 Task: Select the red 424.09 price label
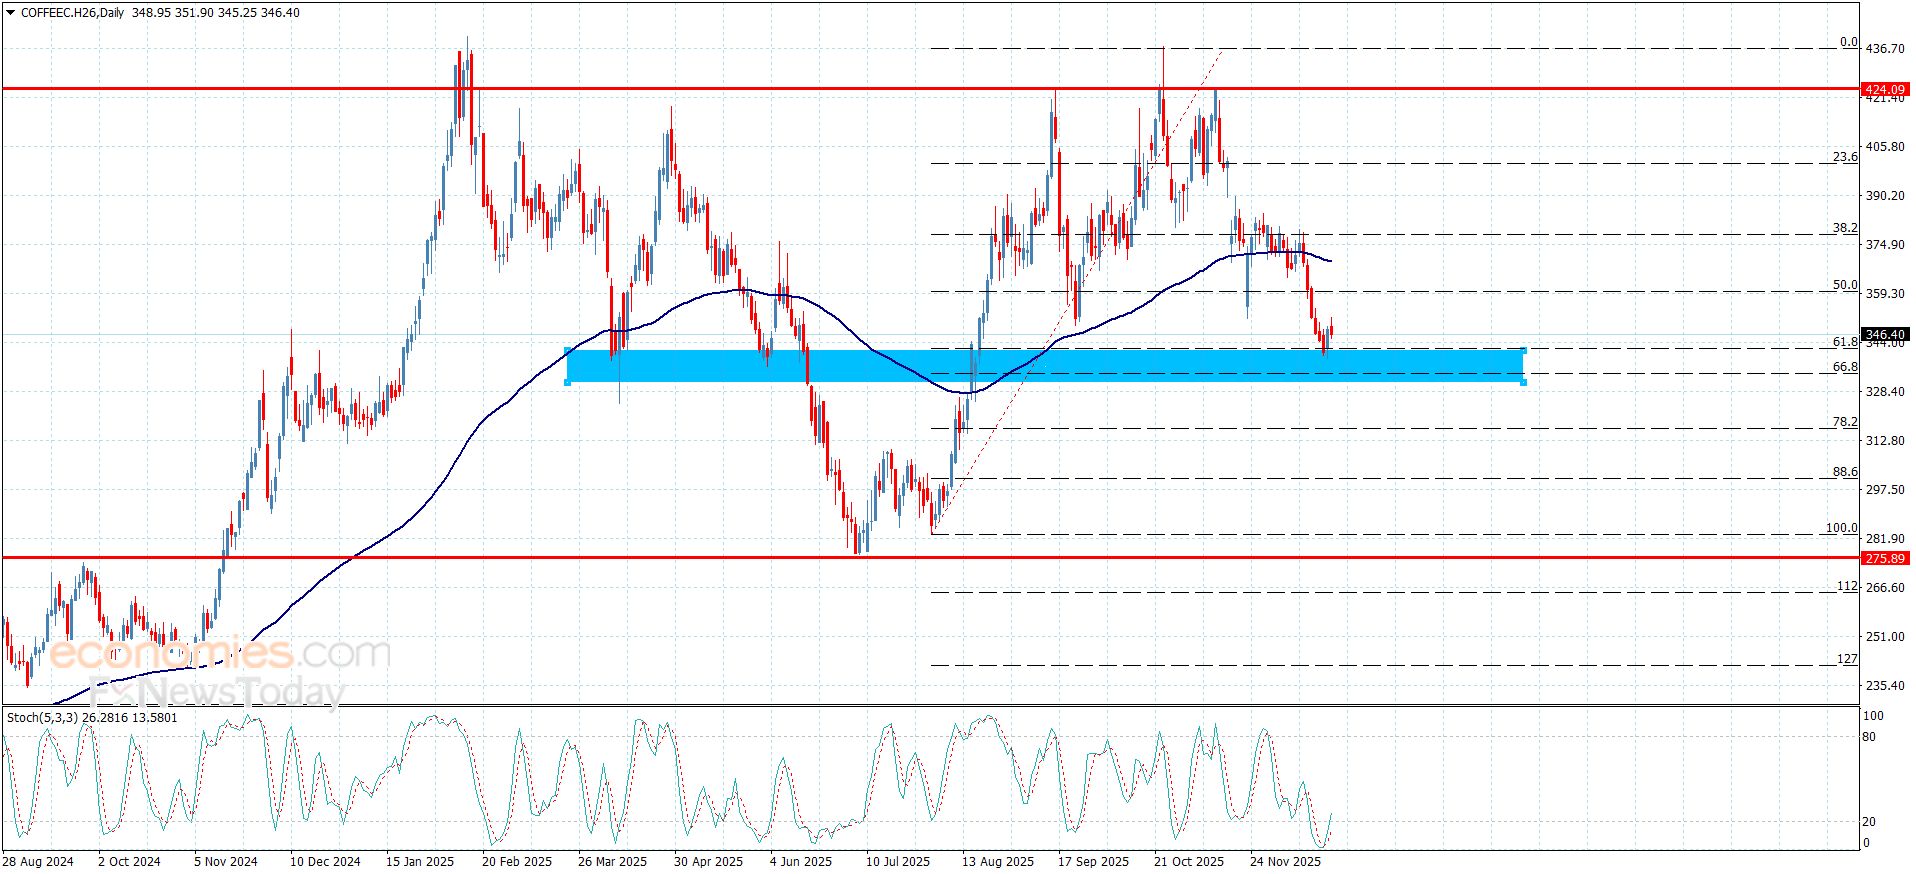pyautogui.click(x=1885, y=89)
